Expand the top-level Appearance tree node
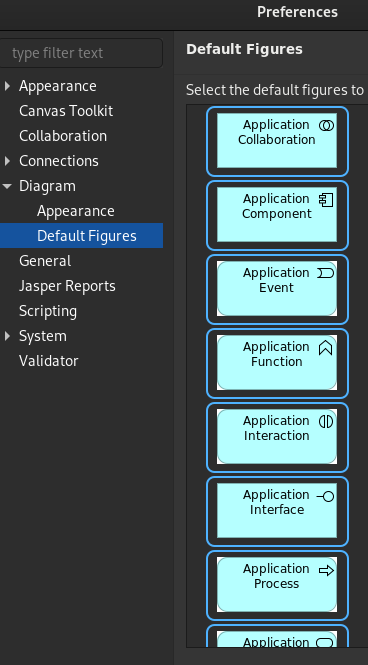This screenshot has height=665, width=368. (x=7, y=86)
